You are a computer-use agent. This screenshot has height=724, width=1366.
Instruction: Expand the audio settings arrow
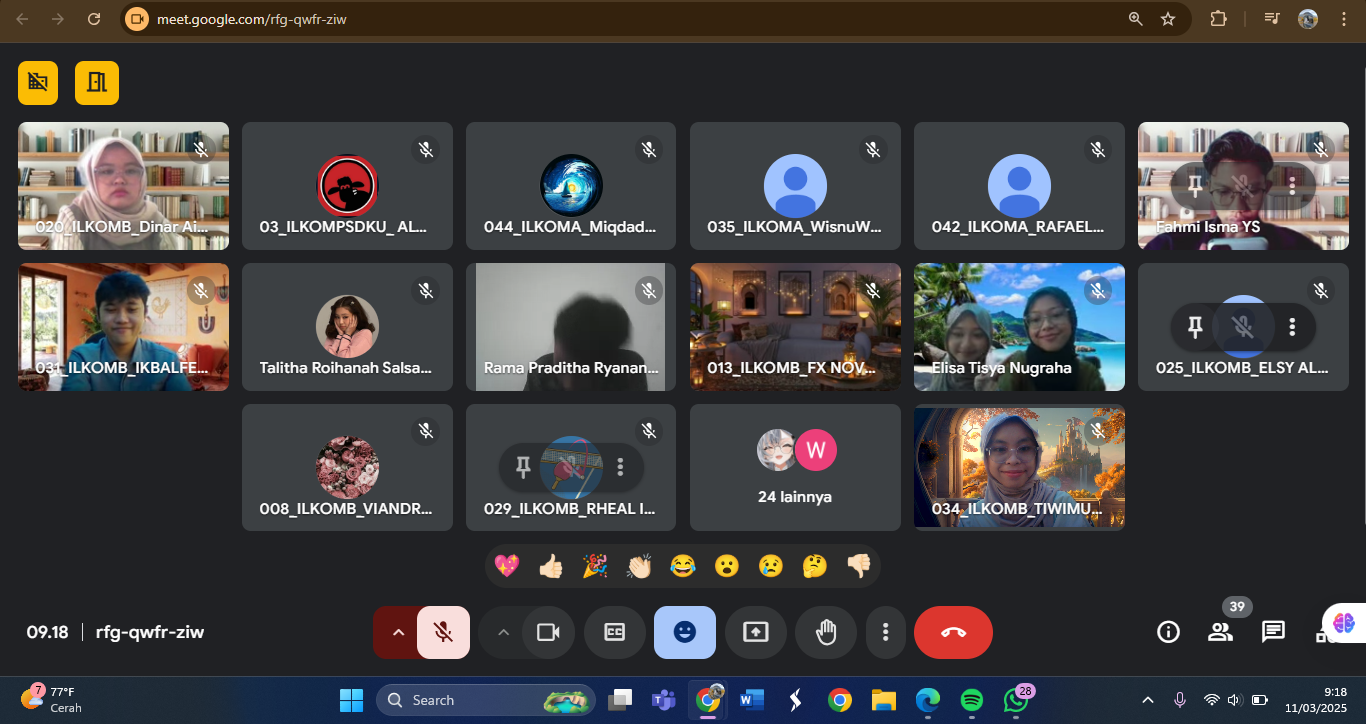tap(397, 632)
